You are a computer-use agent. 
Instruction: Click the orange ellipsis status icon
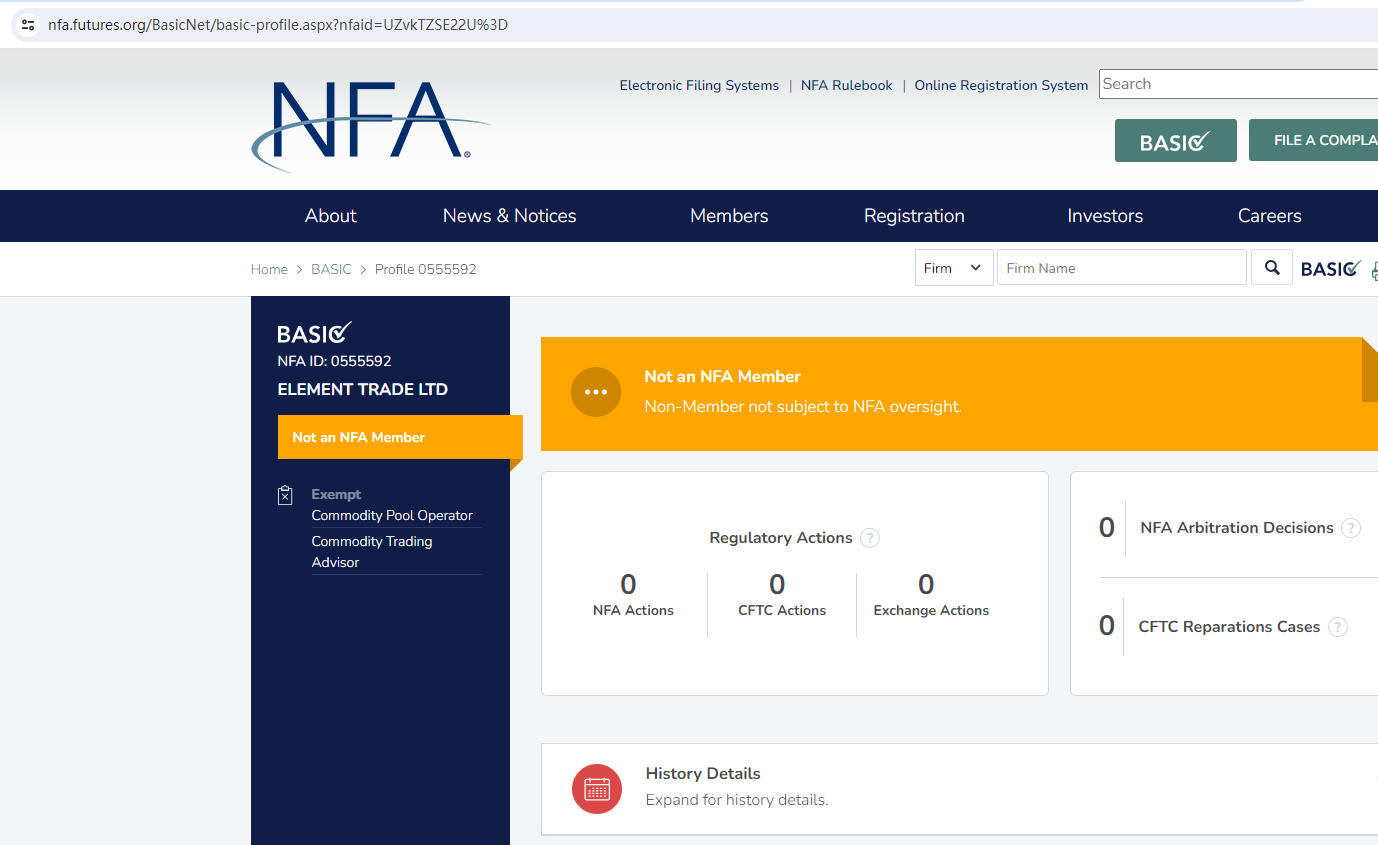pos(596,392)
